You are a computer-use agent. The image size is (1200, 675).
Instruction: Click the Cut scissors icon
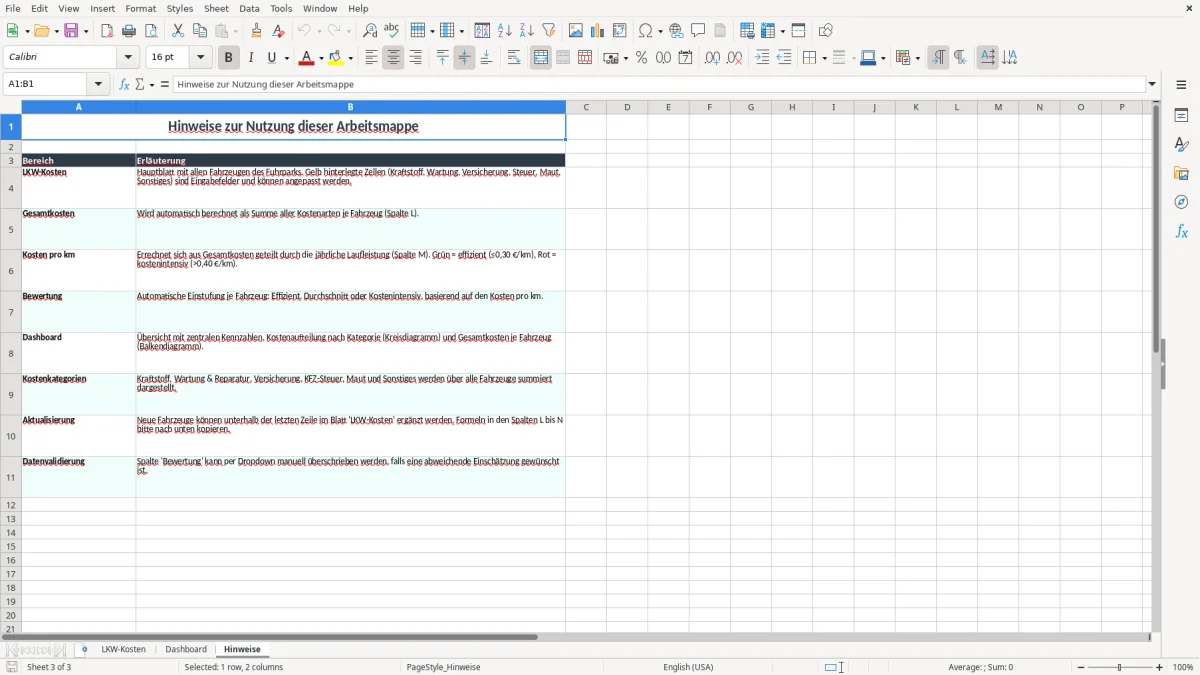coord(178,31)
